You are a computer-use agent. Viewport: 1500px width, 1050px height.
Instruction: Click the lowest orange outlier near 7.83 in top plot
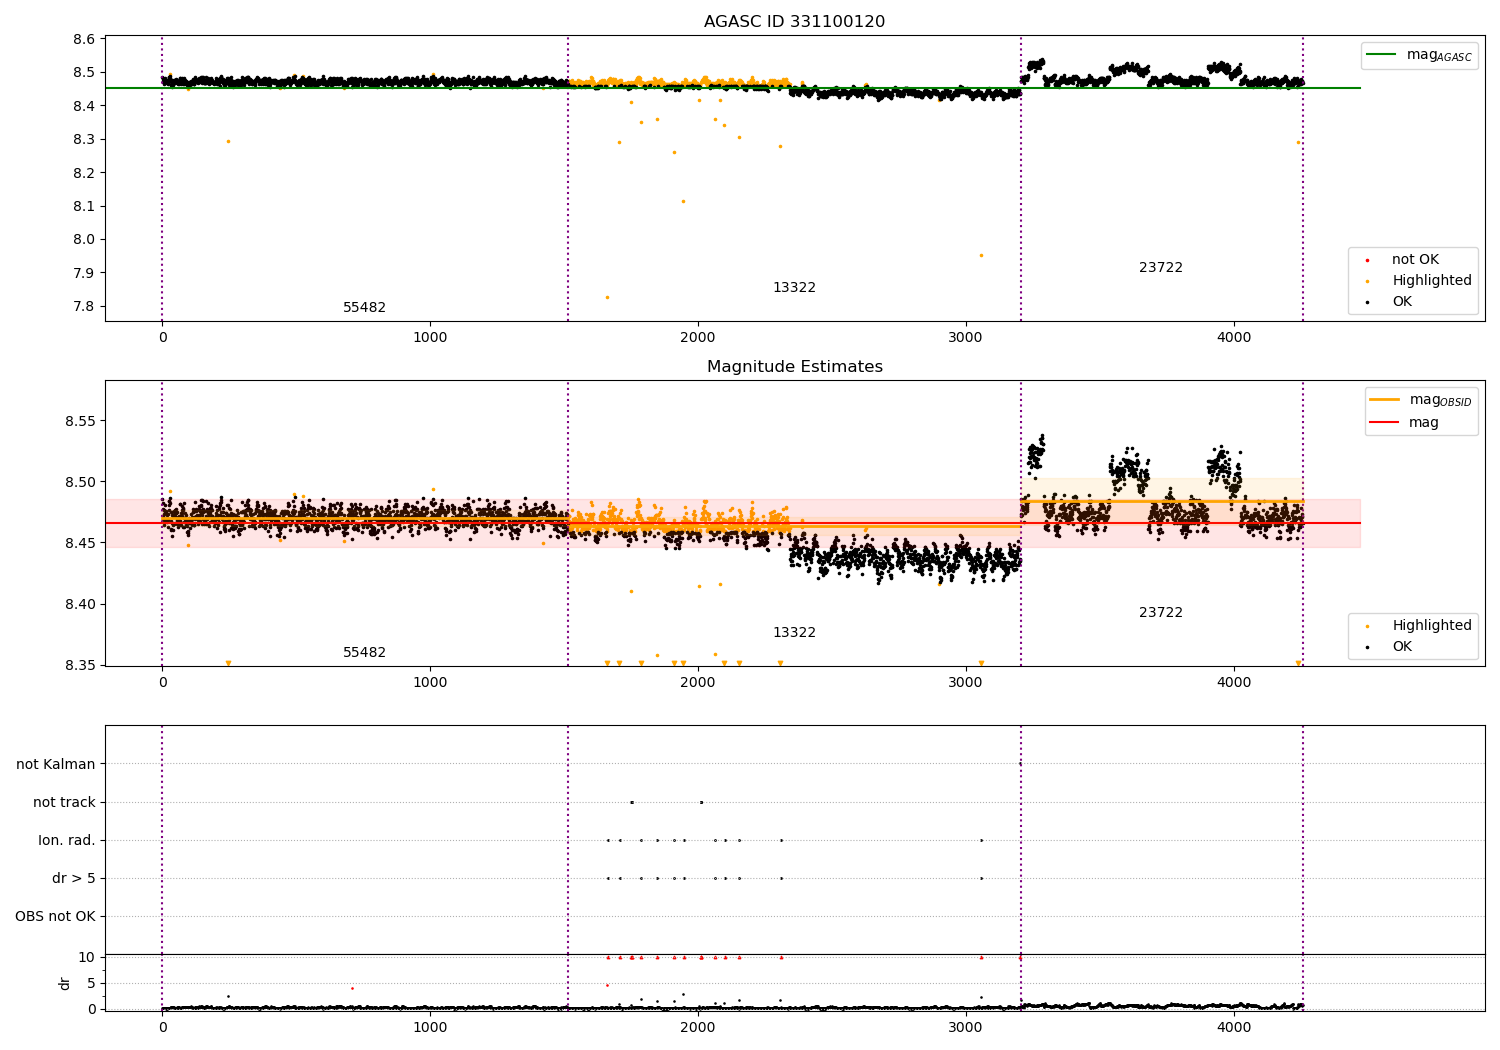coord(607,297)
